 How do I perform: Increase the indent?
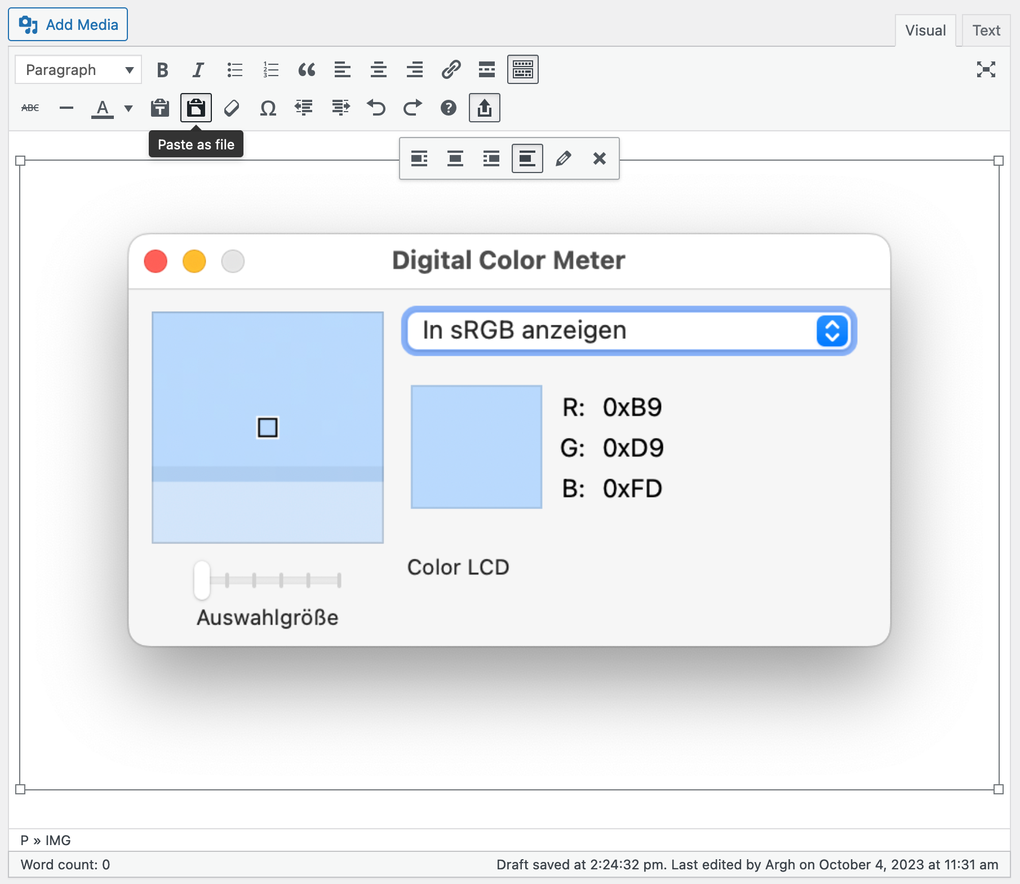click(340, 108)
